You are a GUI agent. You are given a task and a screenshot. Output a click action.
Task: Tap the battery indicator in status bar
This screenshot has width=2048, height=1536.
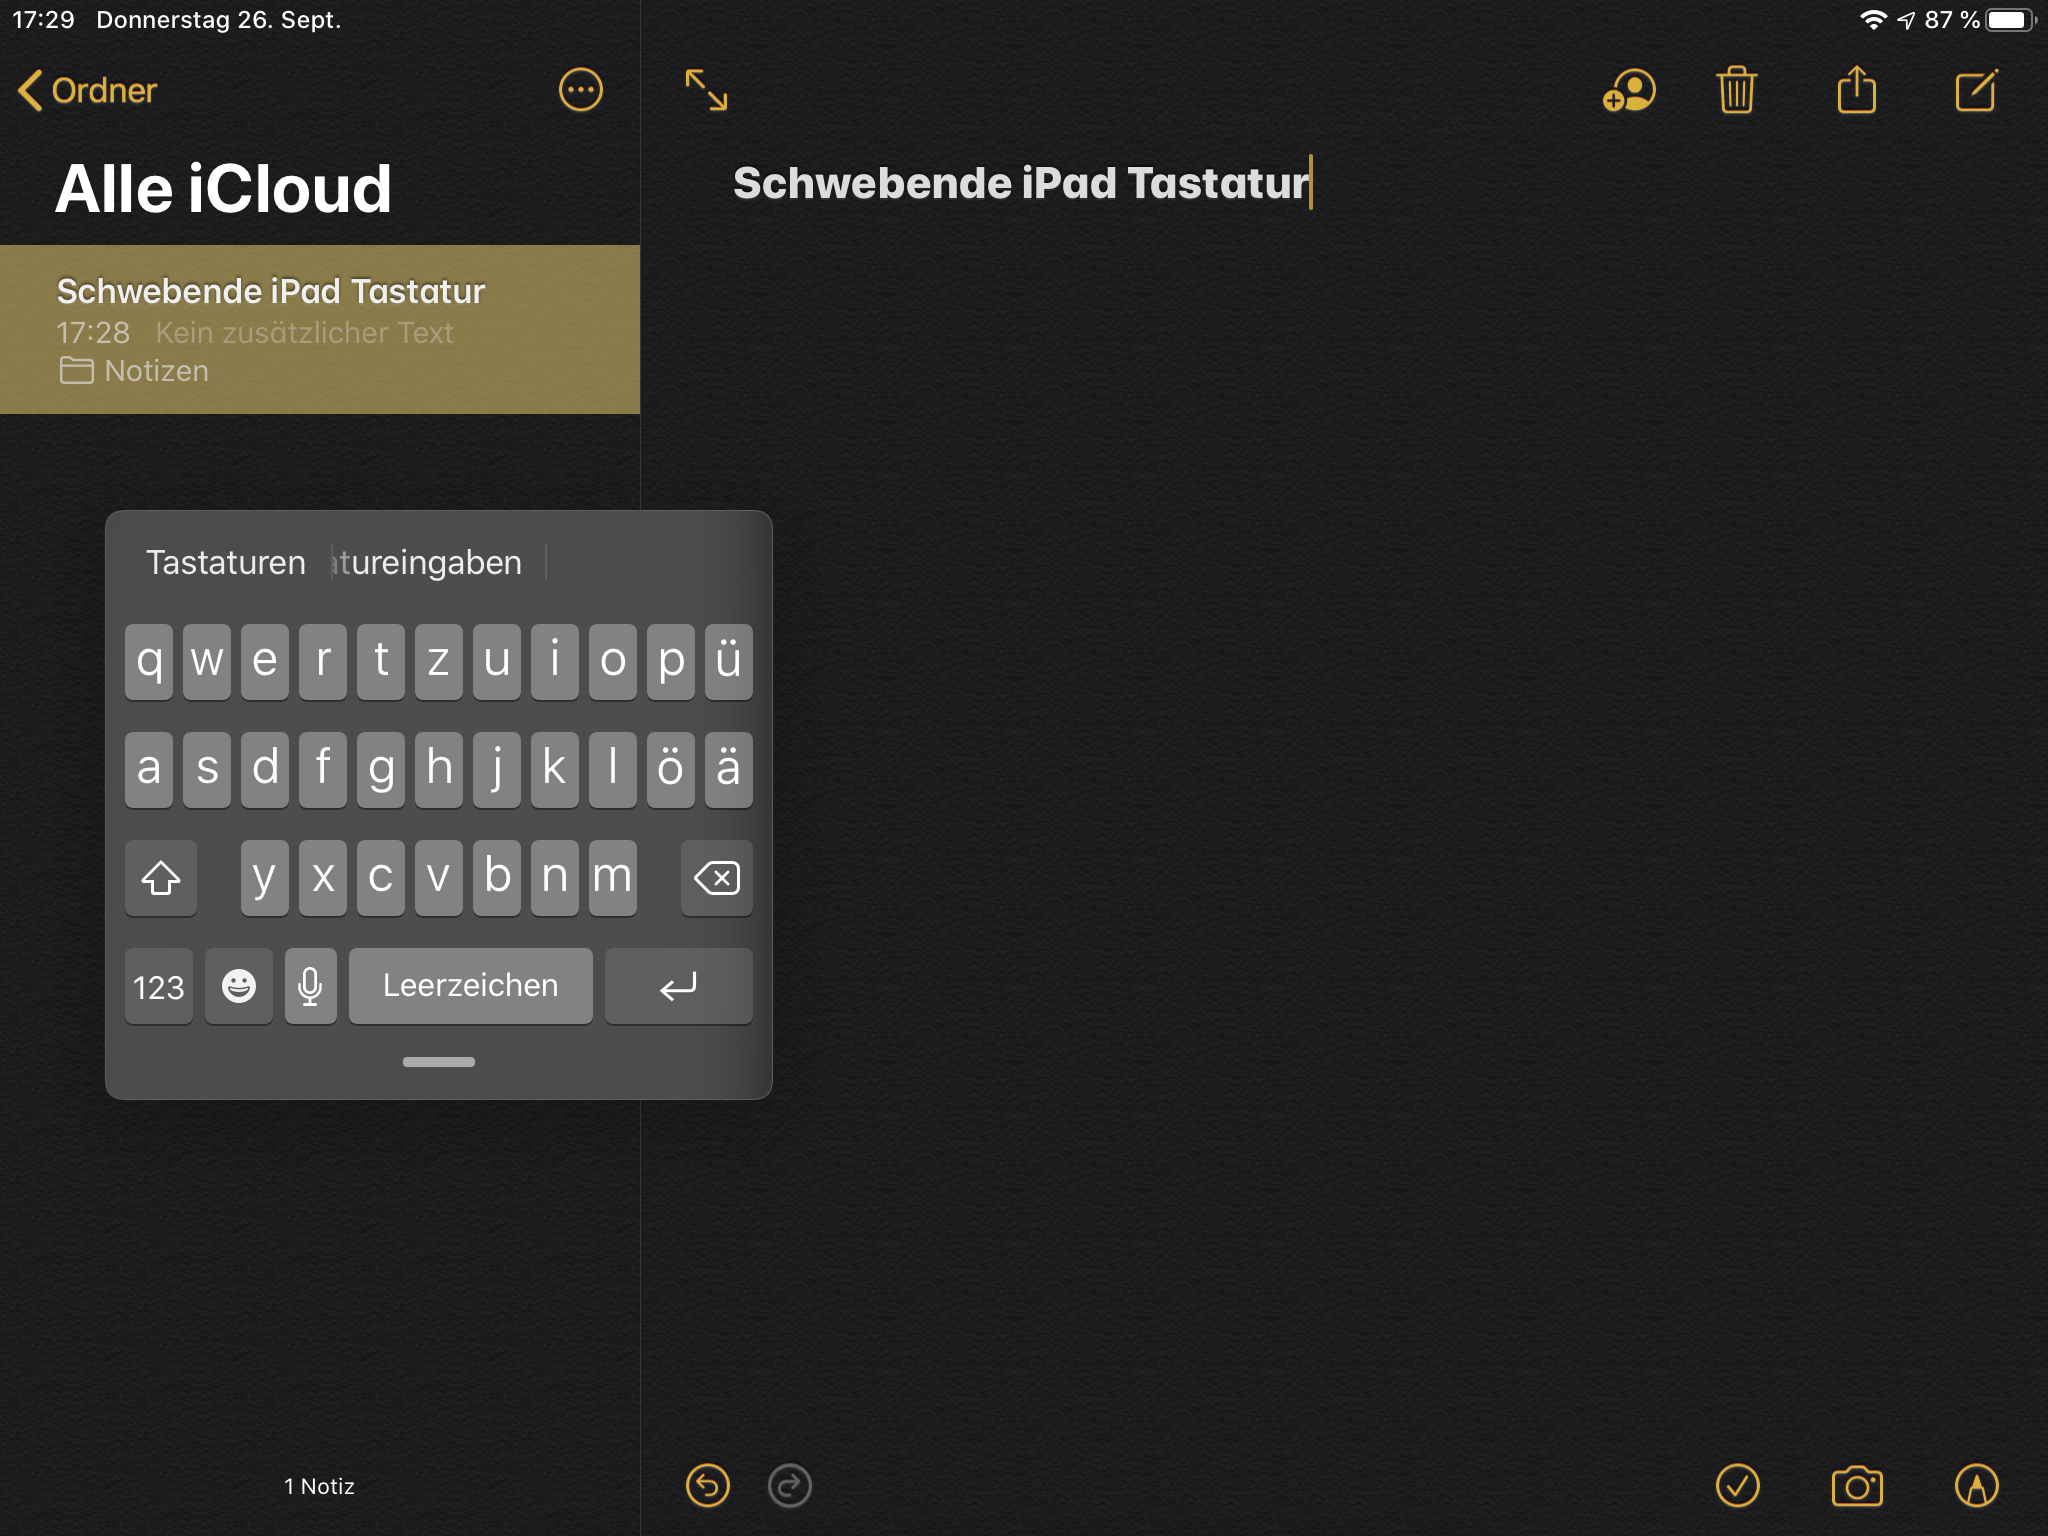(x=2011, y=20)
